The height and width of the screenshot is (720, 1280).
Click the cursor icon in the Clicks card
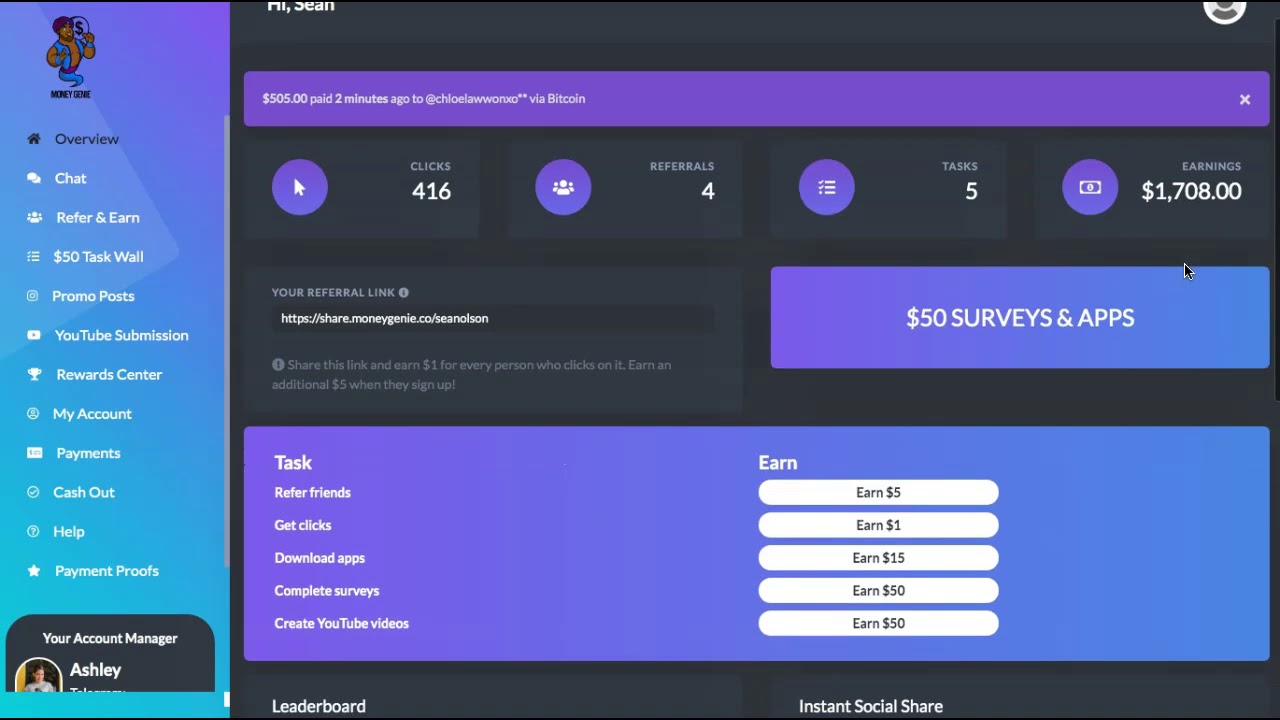coord(300,187)
